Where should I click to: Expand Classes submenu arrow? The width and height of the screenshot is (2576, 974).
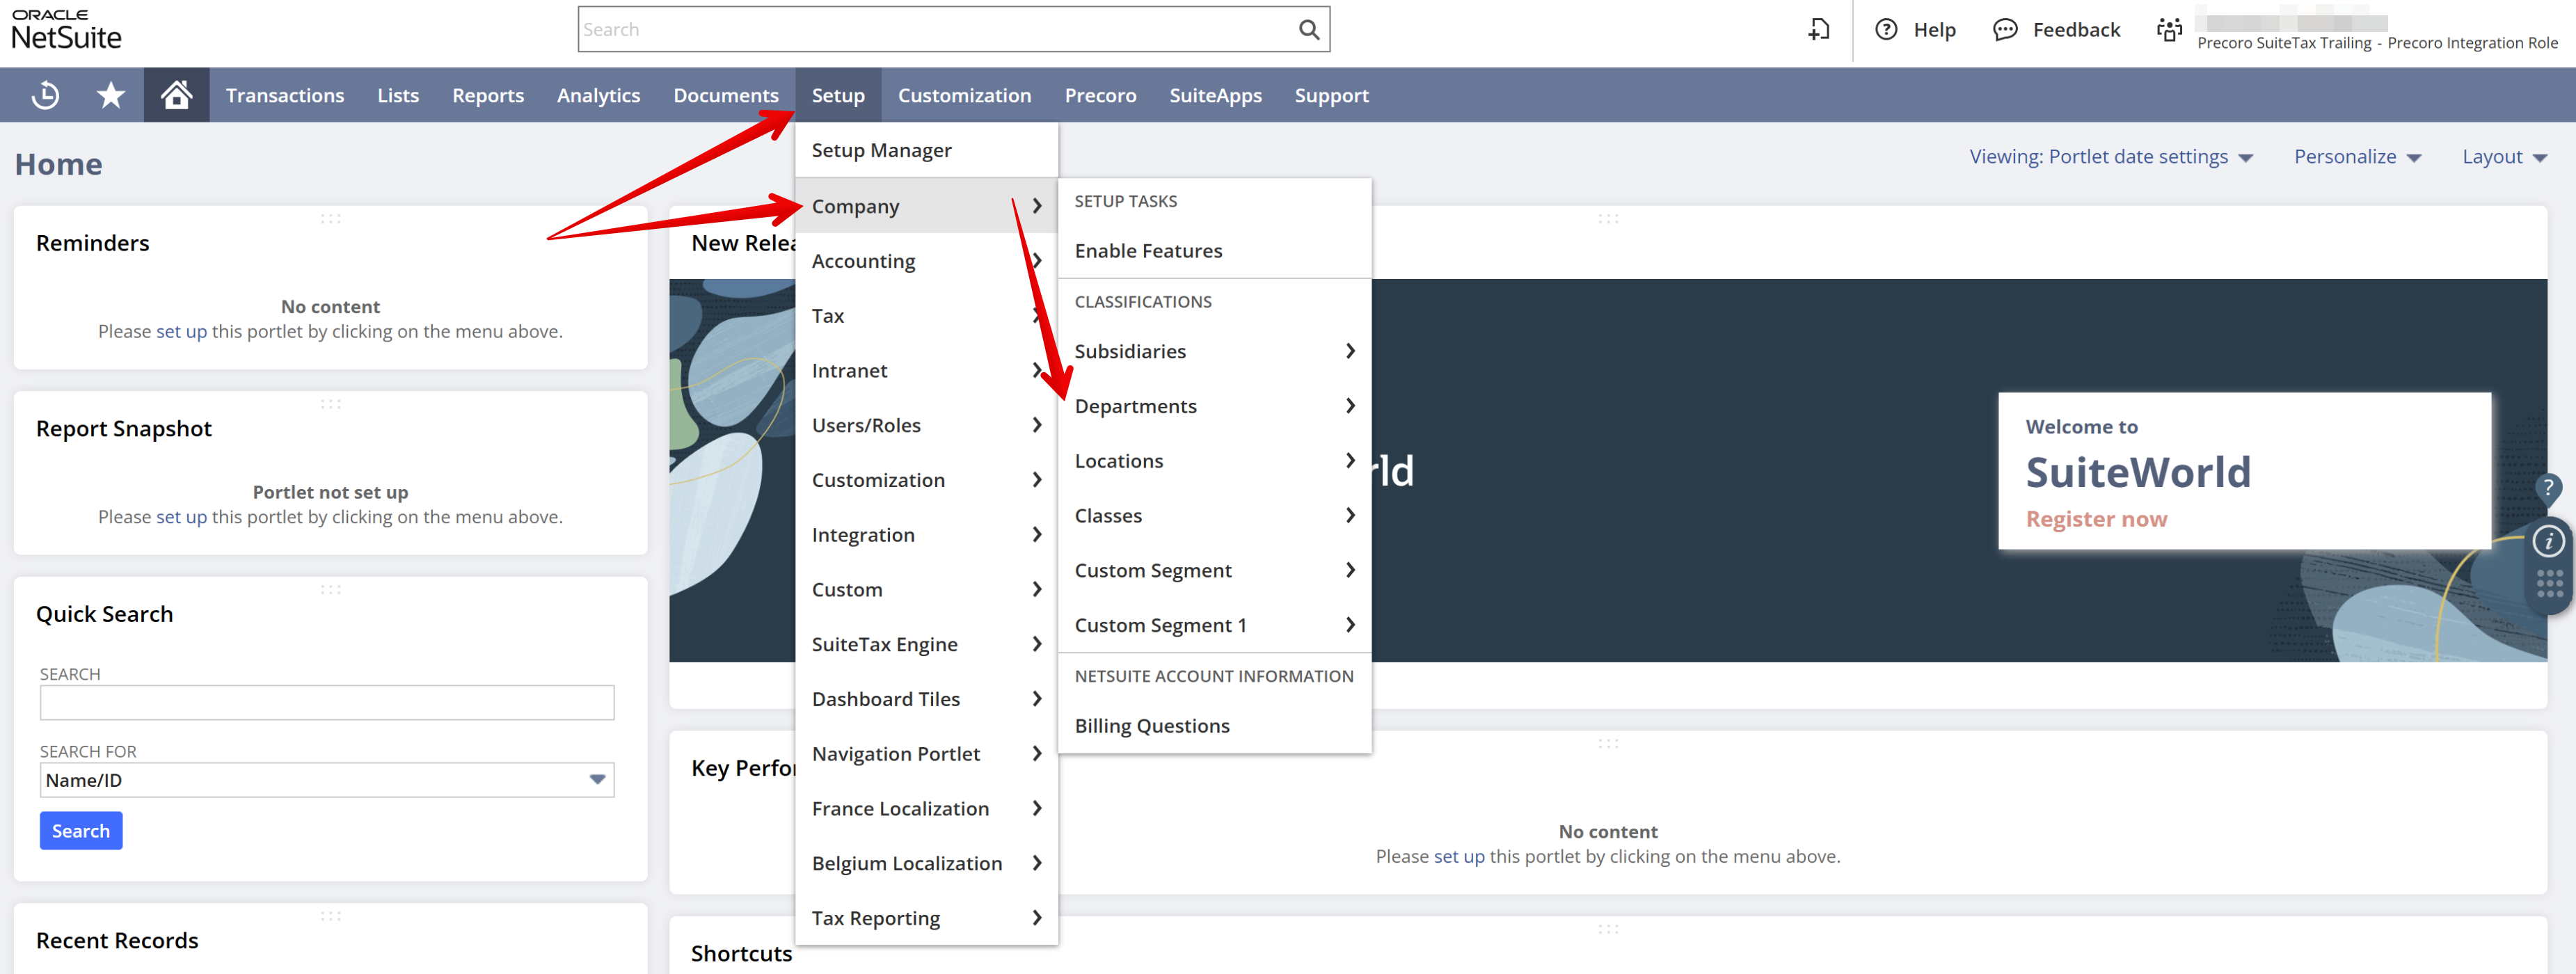point(1350,515)
